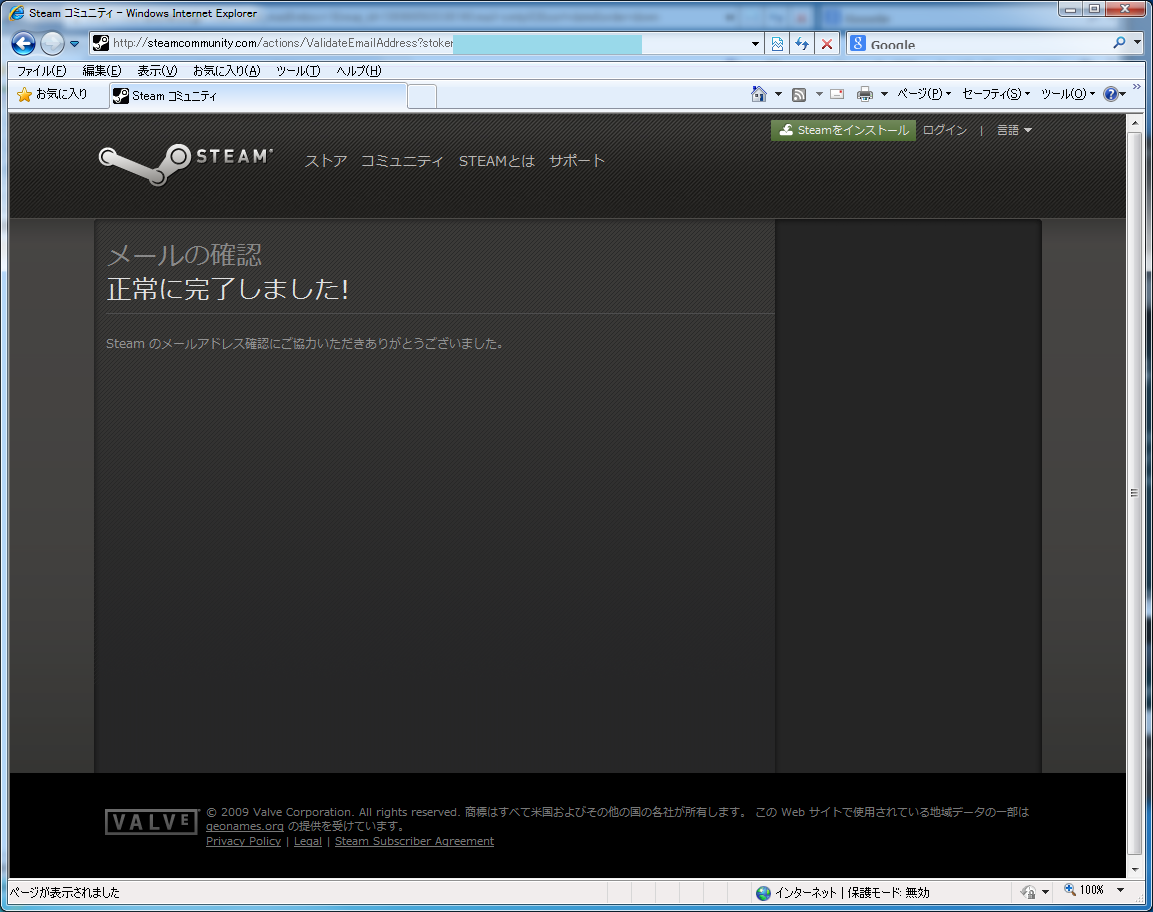Click the Steam favicon in address bar
Viewport: 1153px width, 912px height.
point(101,43)
